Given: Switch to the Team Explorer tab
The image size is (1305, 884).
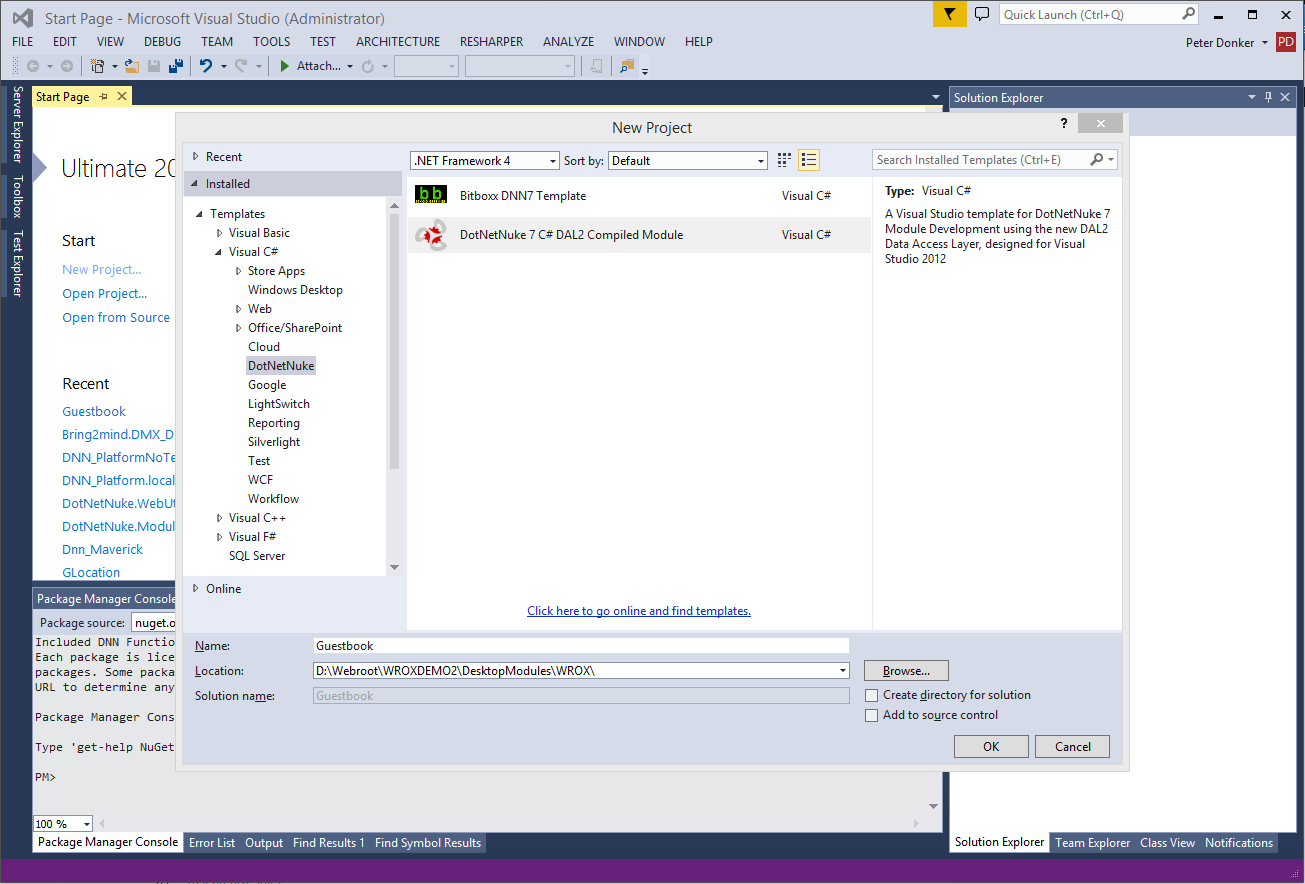Looking at the screenshot, I should tap(1093, 843).
